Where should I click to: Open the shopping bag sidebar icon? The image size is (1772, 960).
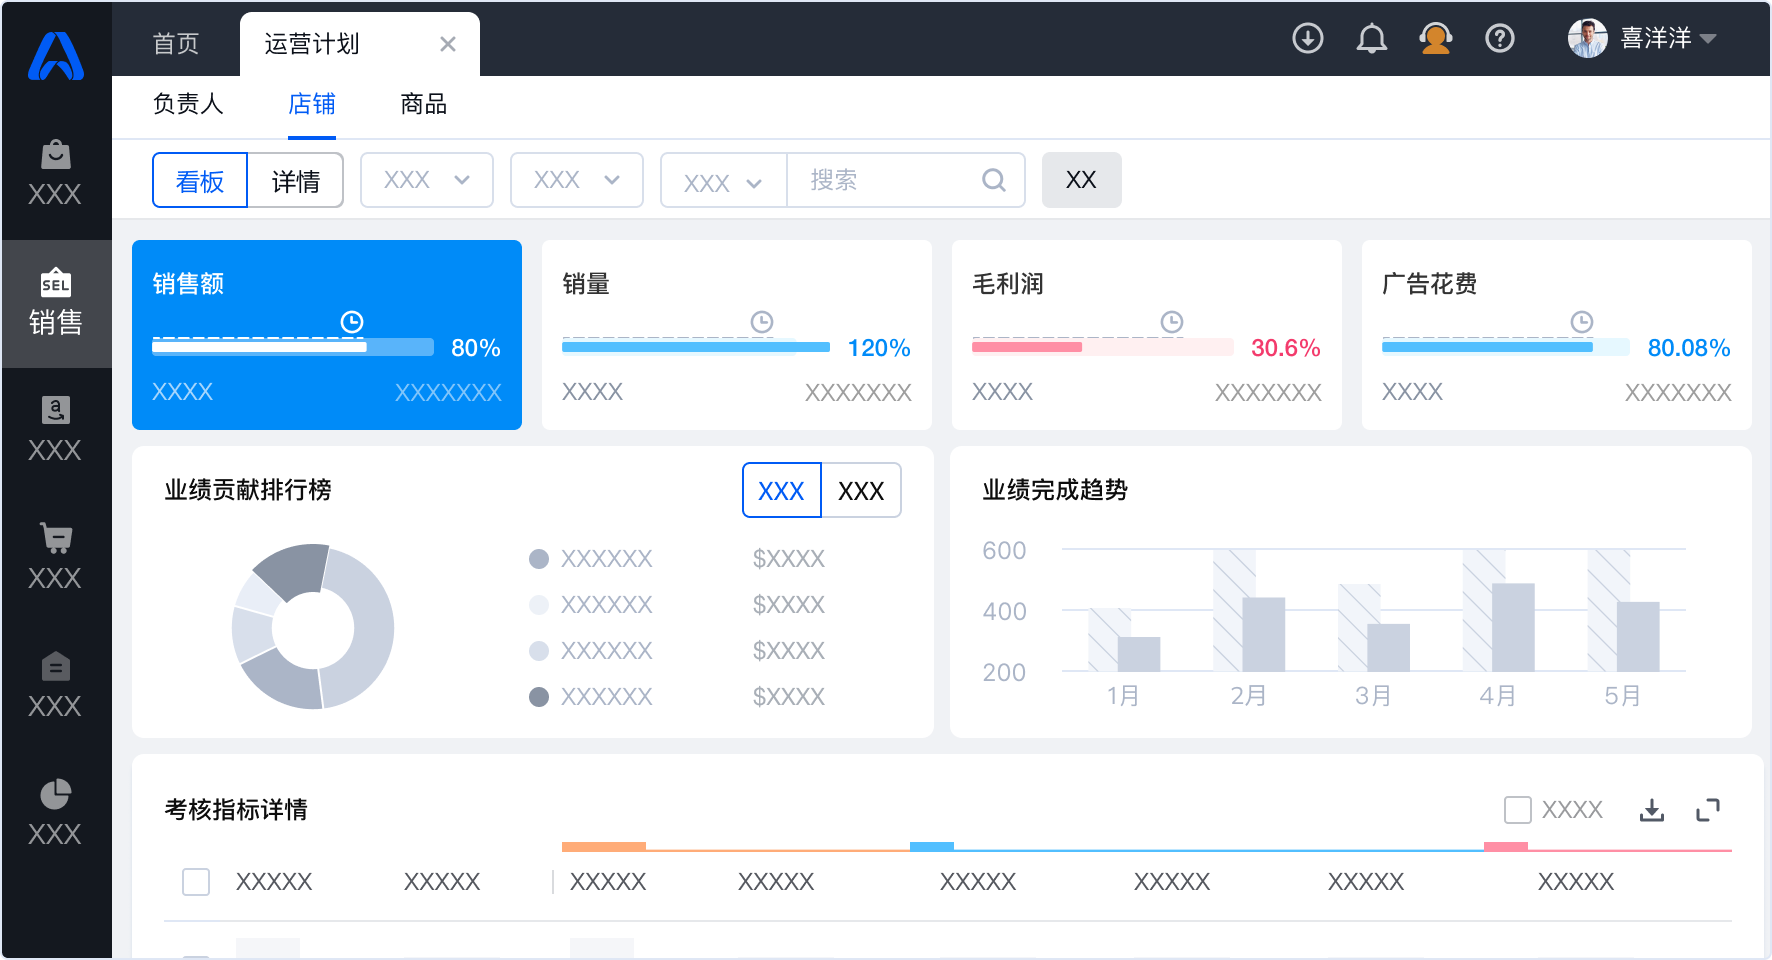click(x=56, y=154)
